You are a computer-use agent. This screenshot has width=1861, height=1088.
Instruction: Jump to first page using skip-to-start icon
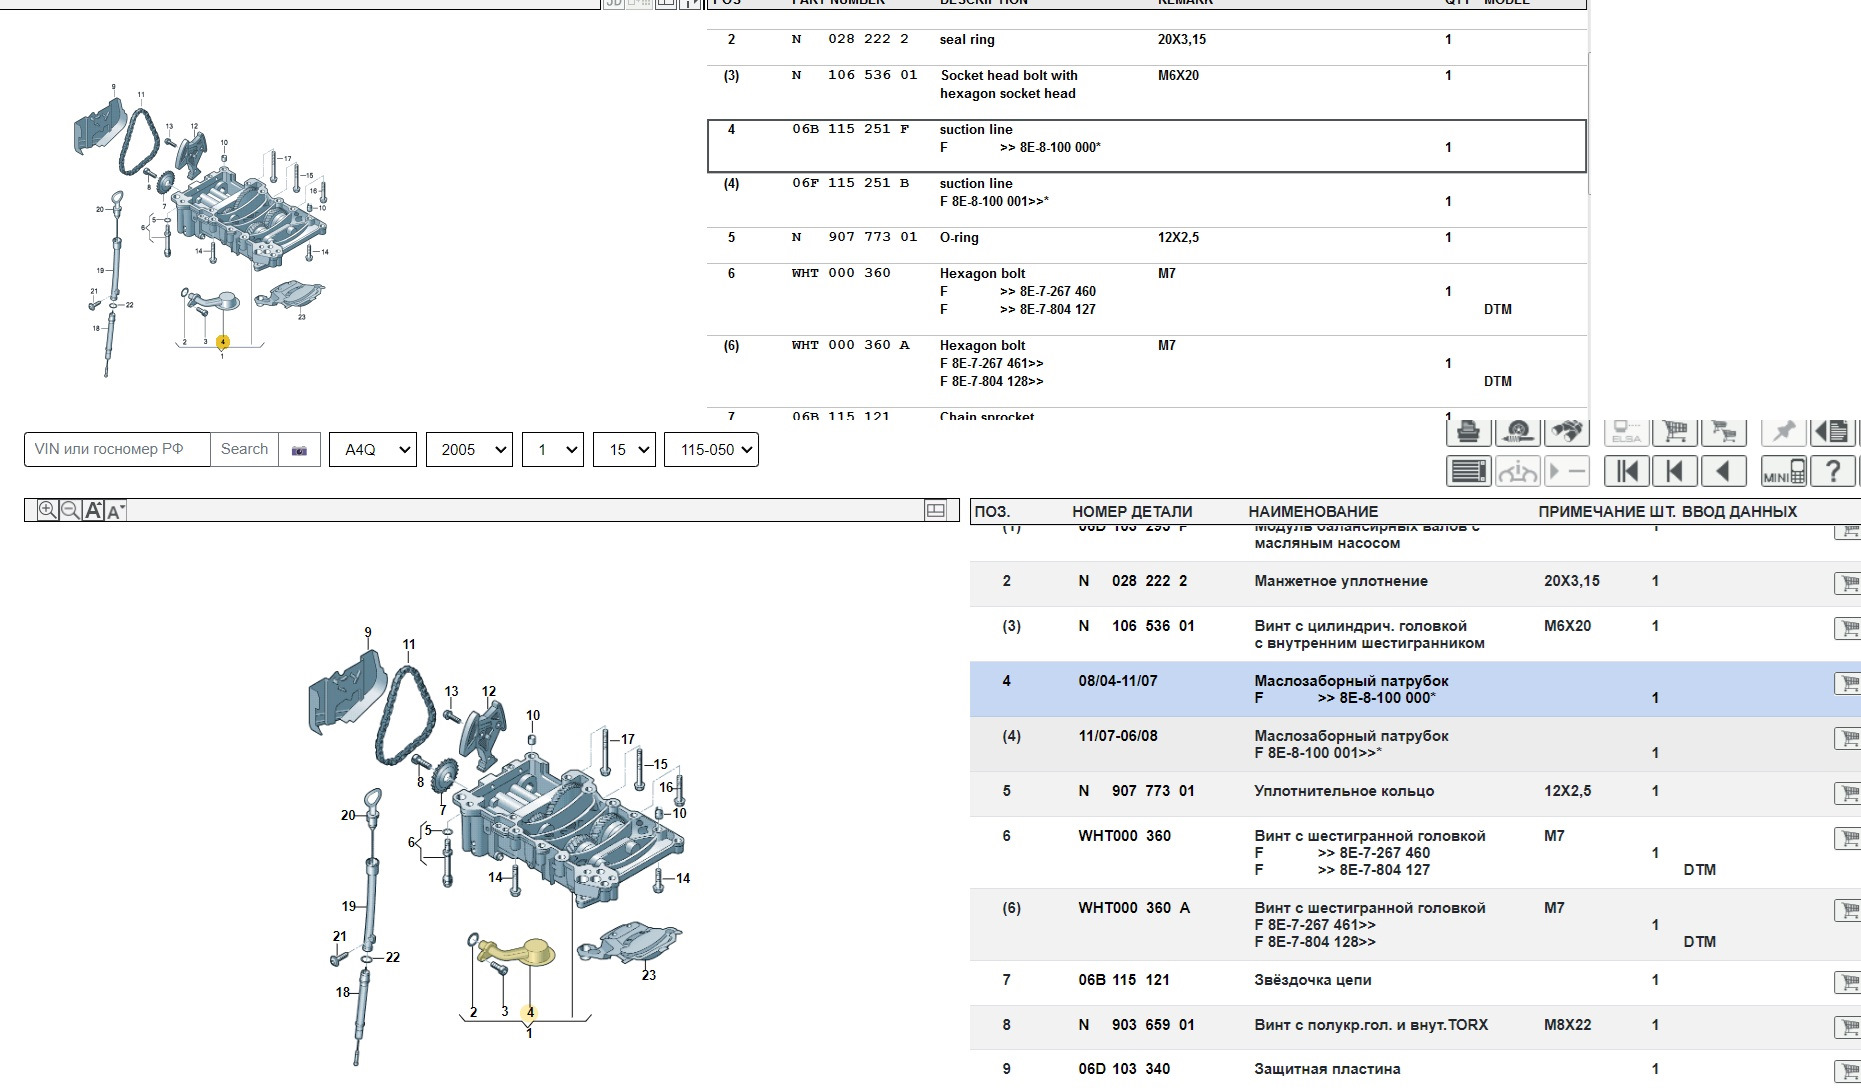click(x=1626, y=471)
